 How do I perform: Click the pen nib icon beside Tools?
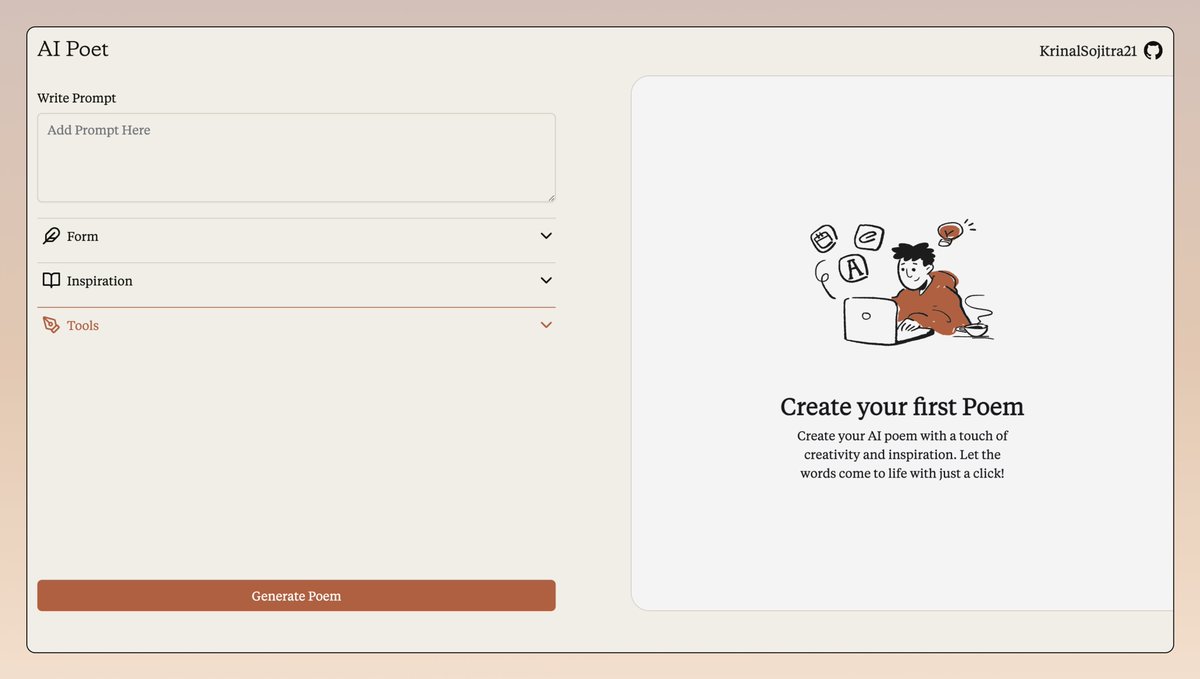click(51, 325)
